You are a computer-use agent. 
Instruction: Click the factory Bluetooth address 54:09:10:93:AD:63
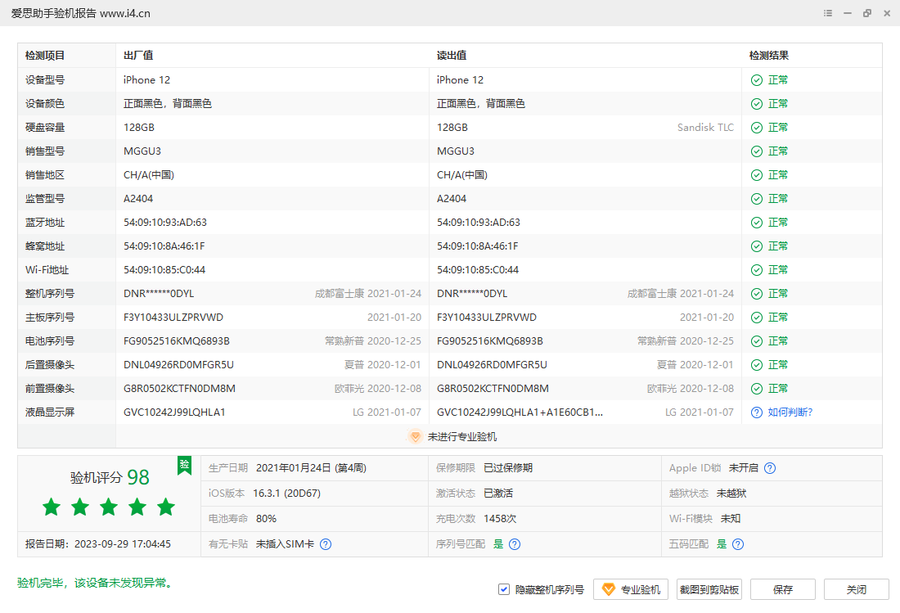[165, 223]
